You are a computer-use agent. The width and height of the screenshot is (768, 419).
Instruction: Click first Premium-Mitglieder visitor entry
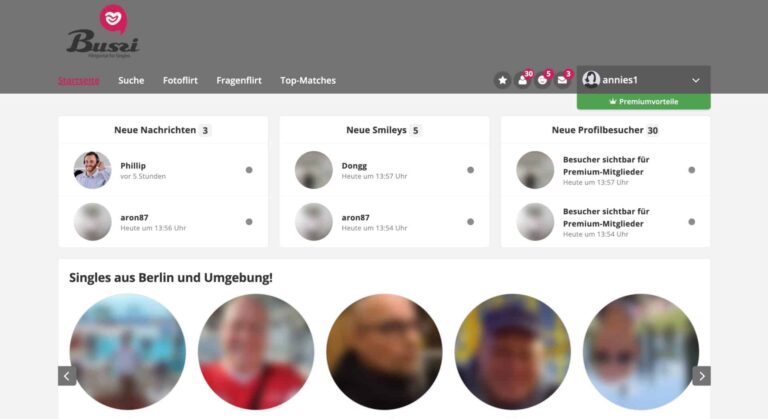(x=605, y=170)
